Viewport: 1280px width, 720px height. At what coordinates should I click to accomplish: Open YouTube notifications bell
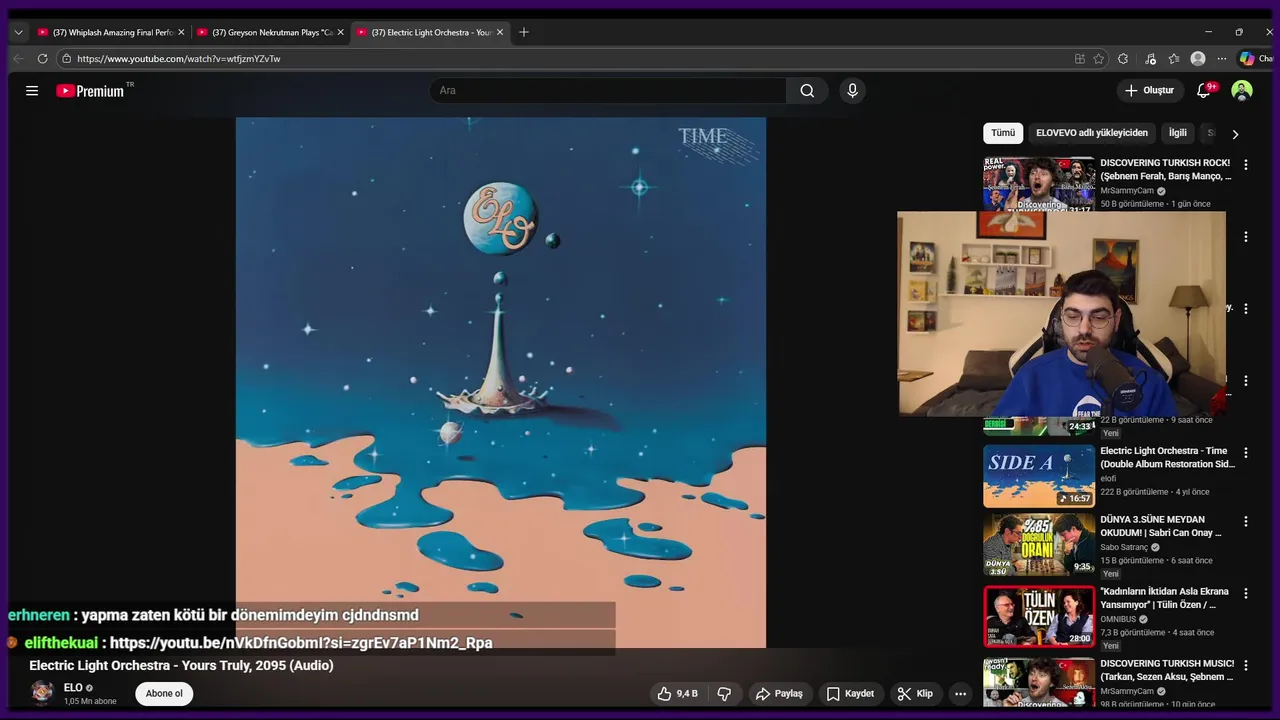click(x=1204, y=91)
